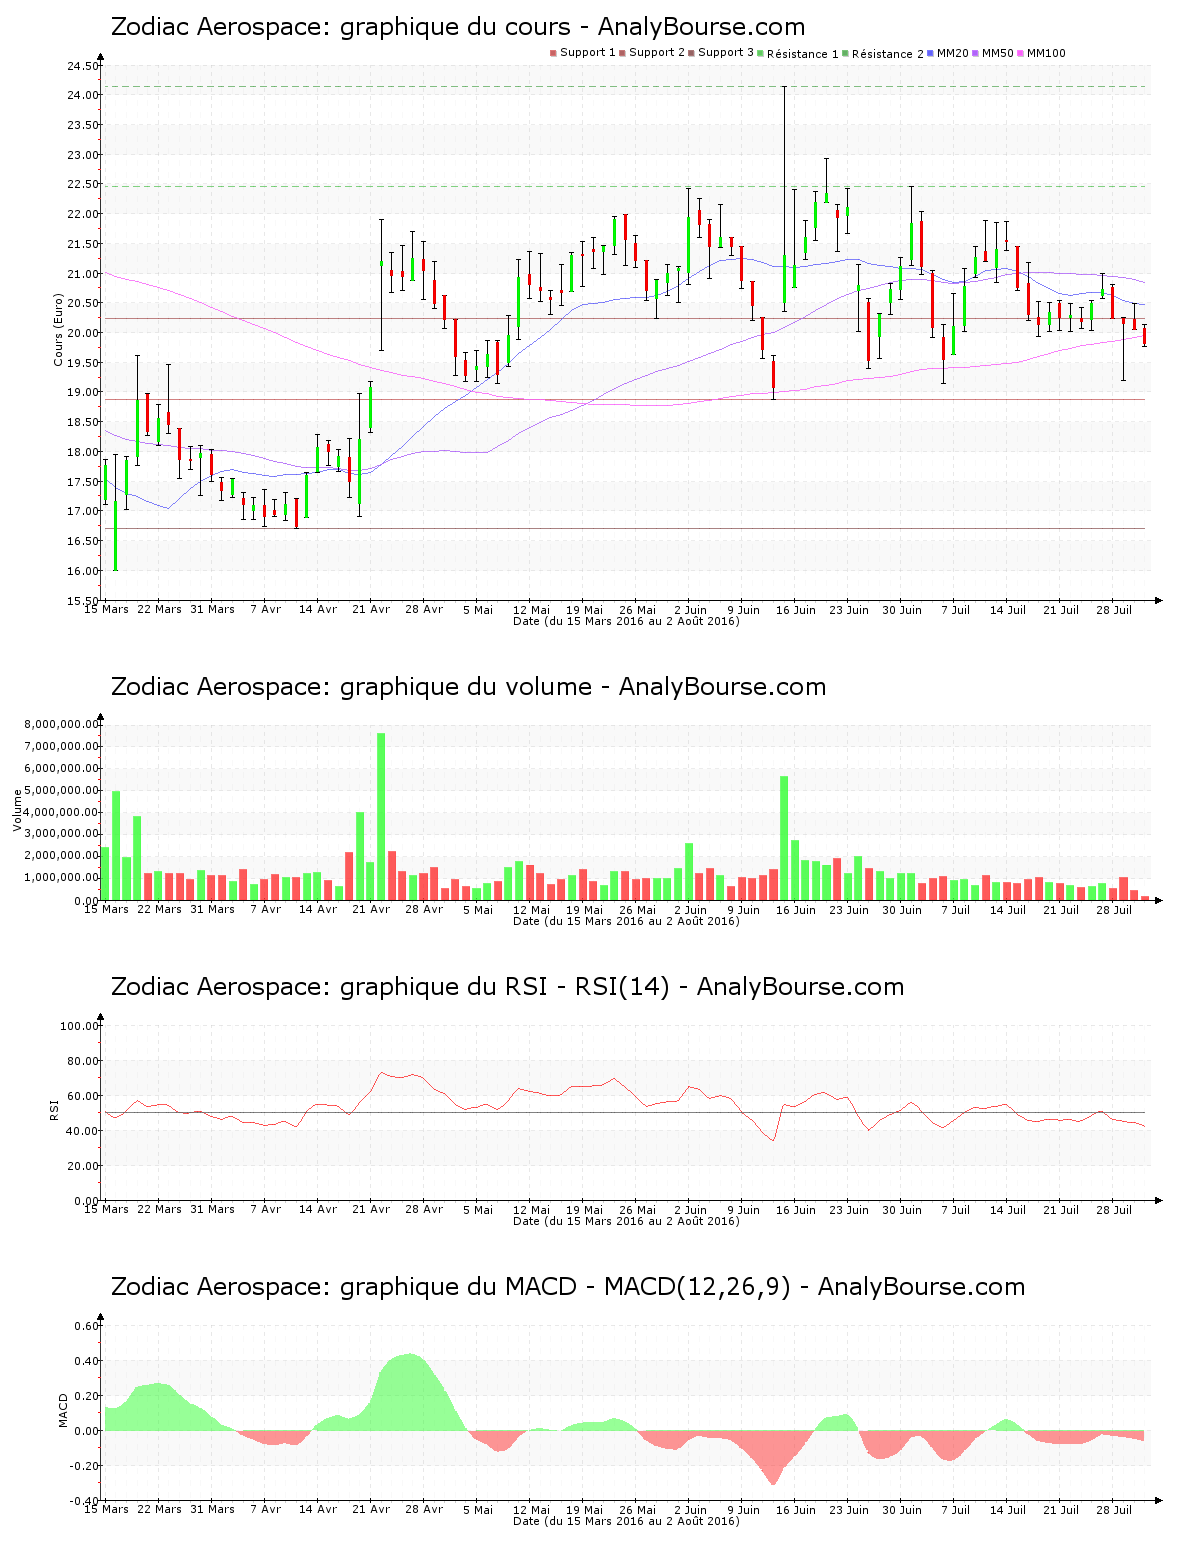Click the -0.40 value on MACD axis

coord(85,1501)
